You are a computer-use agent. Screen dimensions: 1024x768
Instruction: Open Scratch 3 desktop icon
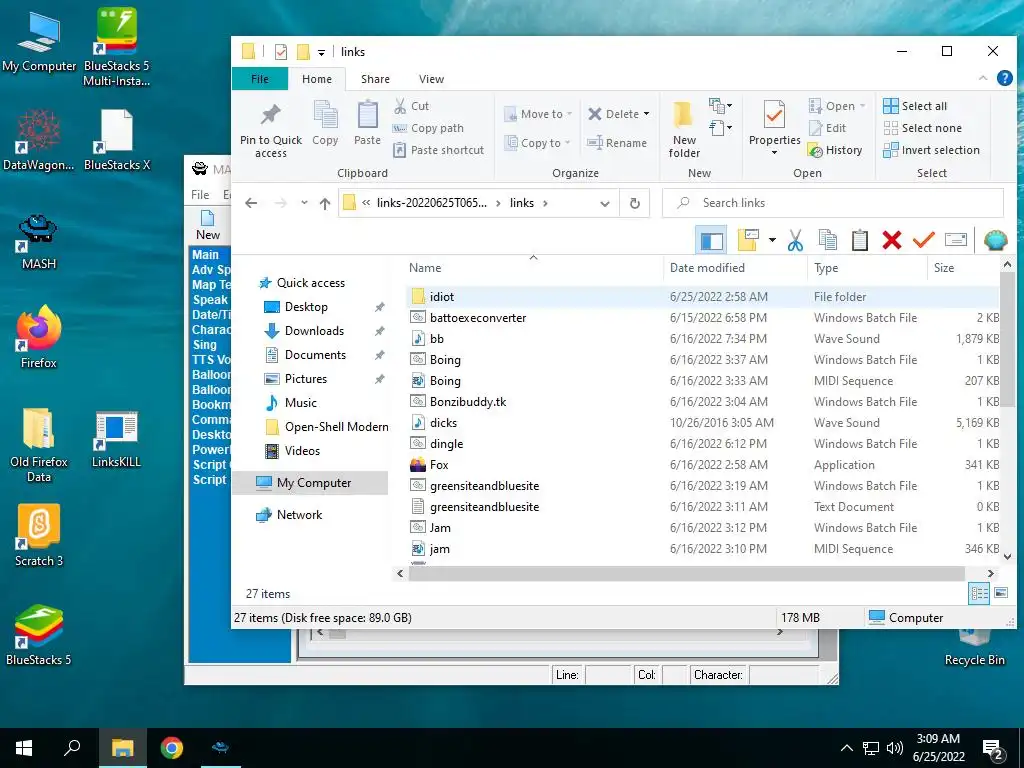pyautogui.click(x=39, y=534)
